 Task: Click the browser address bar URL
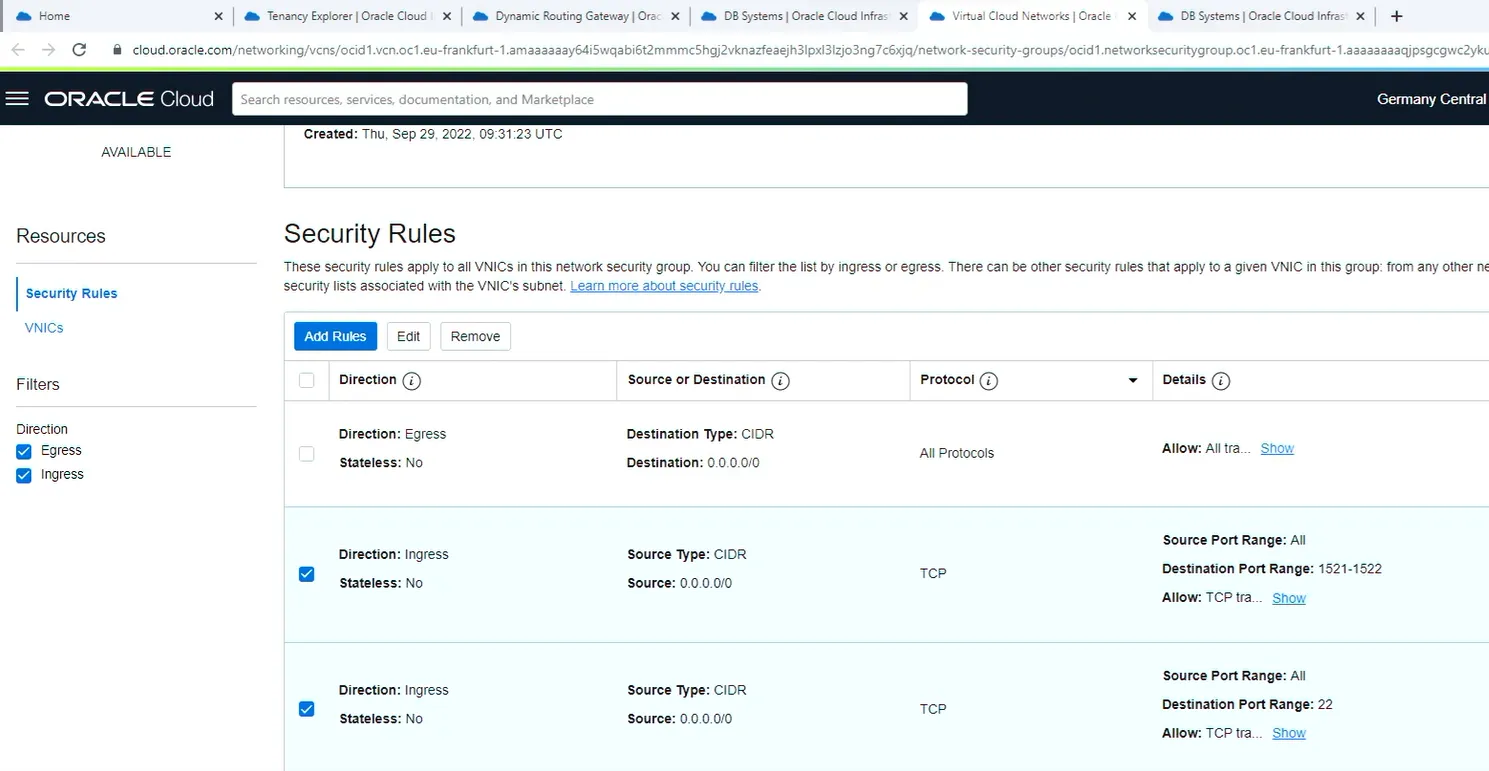(x=810, y=49)
